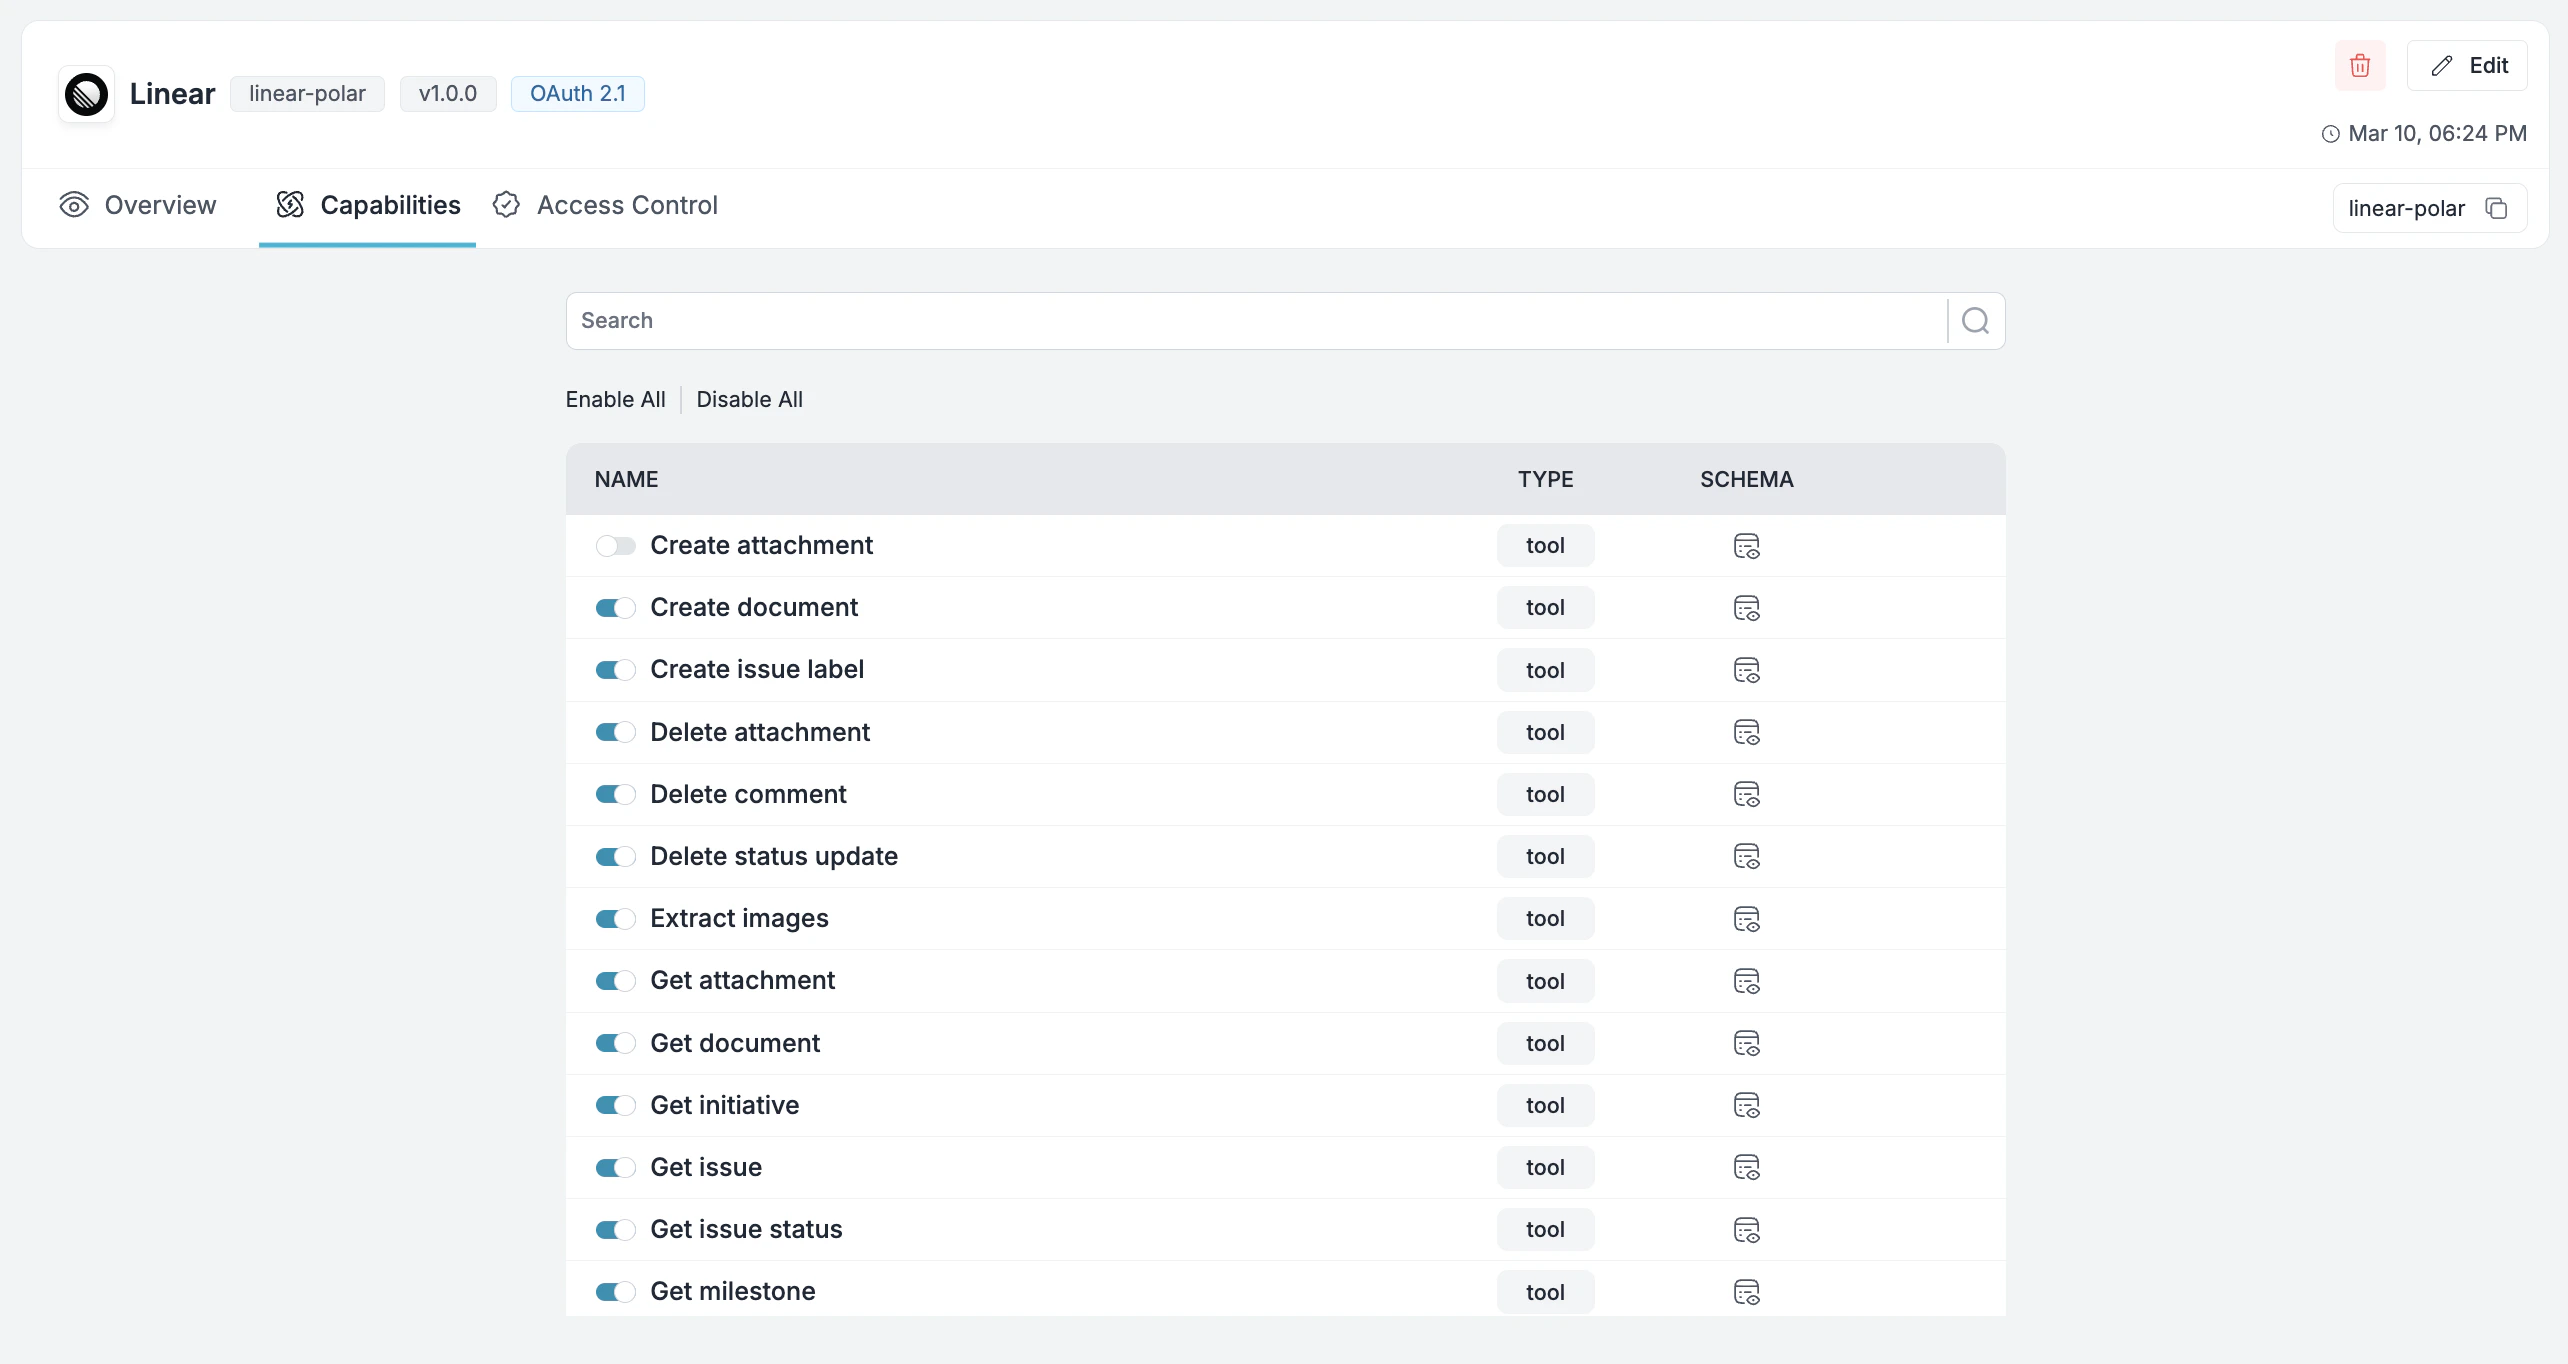This screenshot has height=1364, width=2568.
Task: Click the Enable All link
Action: [x=615, y=399]
